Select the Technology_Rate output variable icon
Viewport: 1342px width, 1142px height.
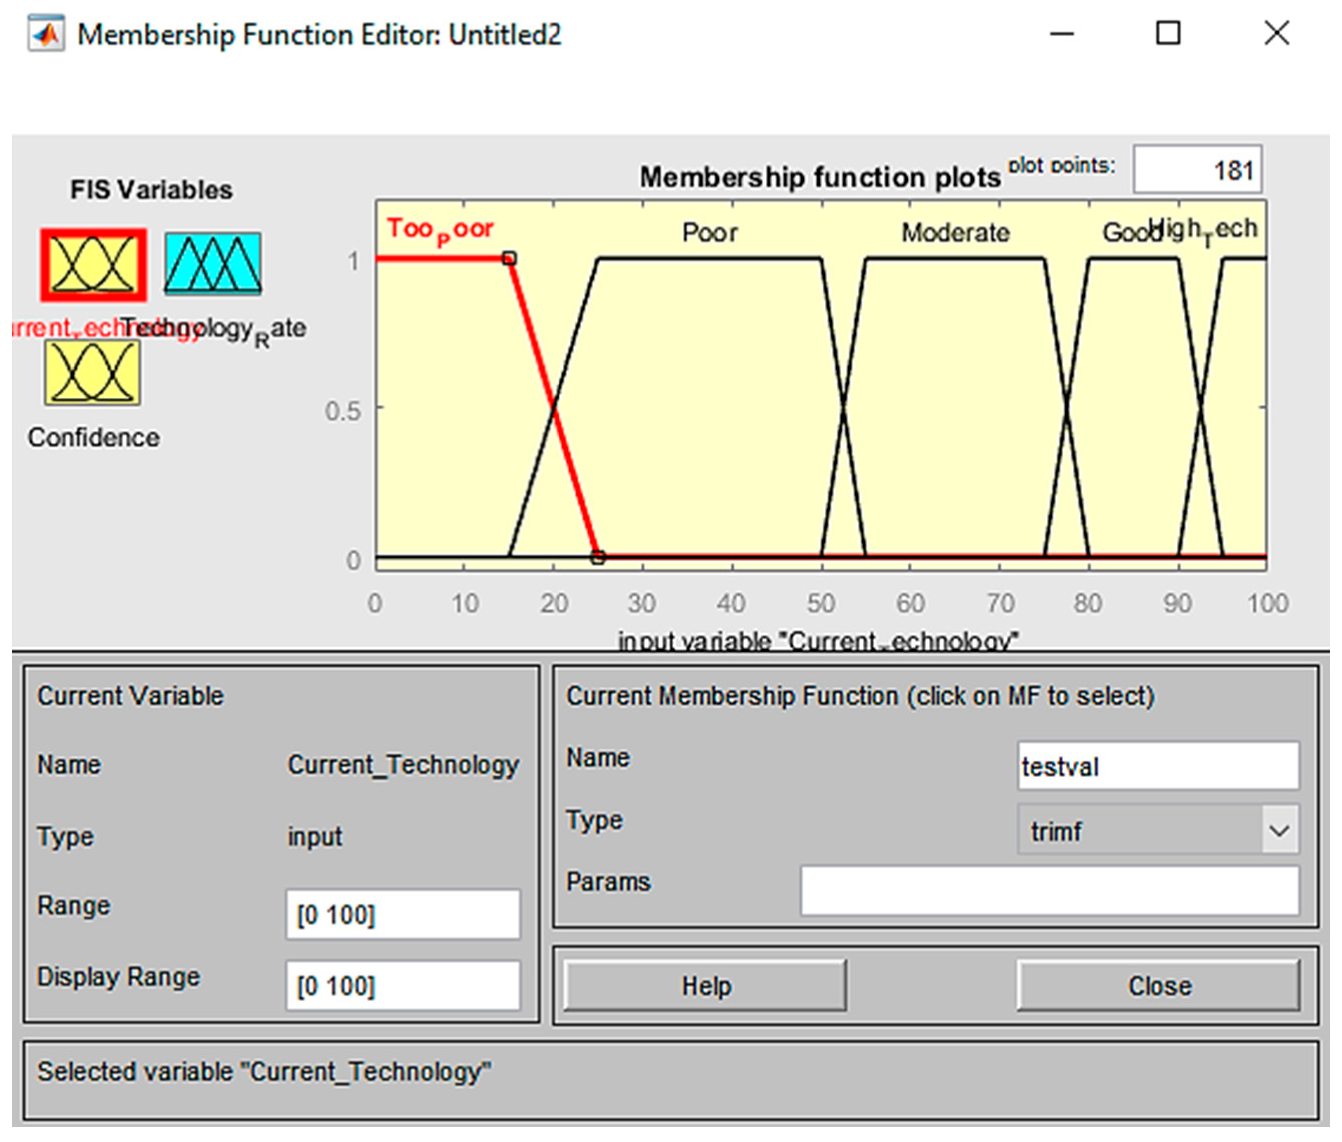(x=213, y=264)
